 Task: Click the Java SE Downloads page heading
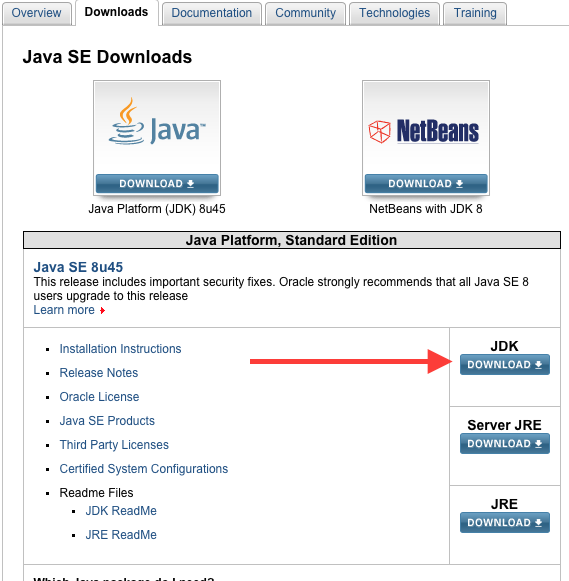pos(107,57)
